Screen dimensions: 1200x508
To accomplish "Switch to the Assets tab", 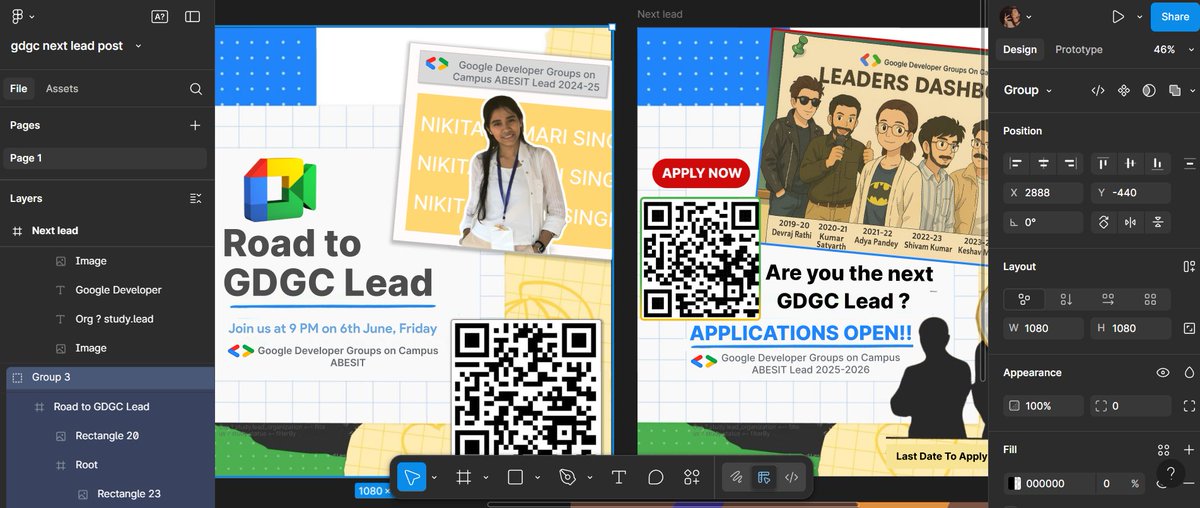I will (62, 89).
